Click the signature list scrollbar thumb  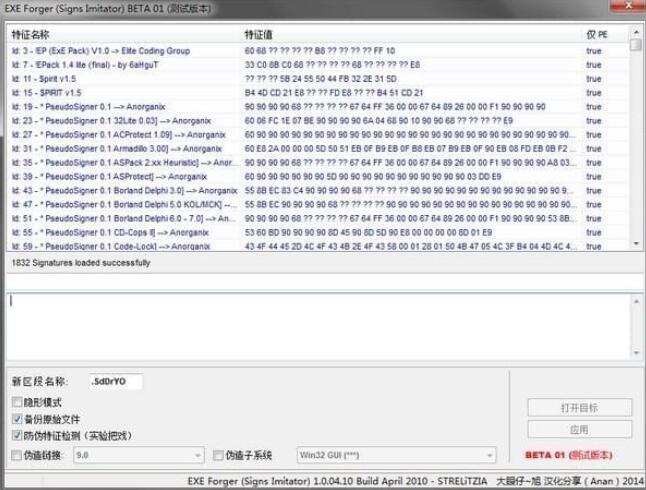coord(636,45)
